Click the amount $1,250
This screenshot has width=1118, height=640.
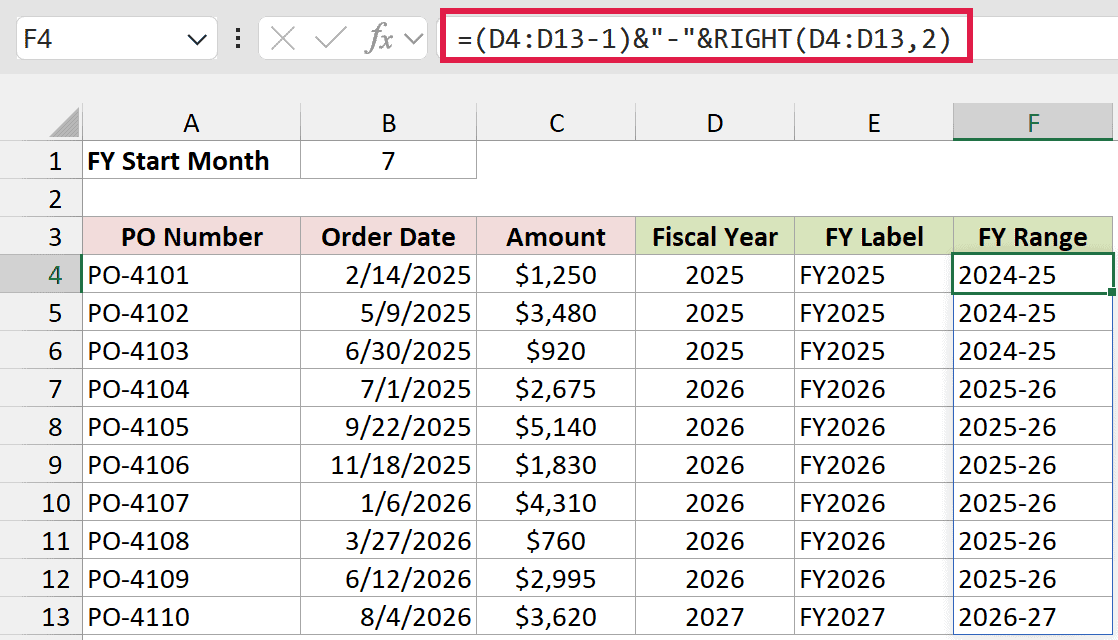pos(556,274)
